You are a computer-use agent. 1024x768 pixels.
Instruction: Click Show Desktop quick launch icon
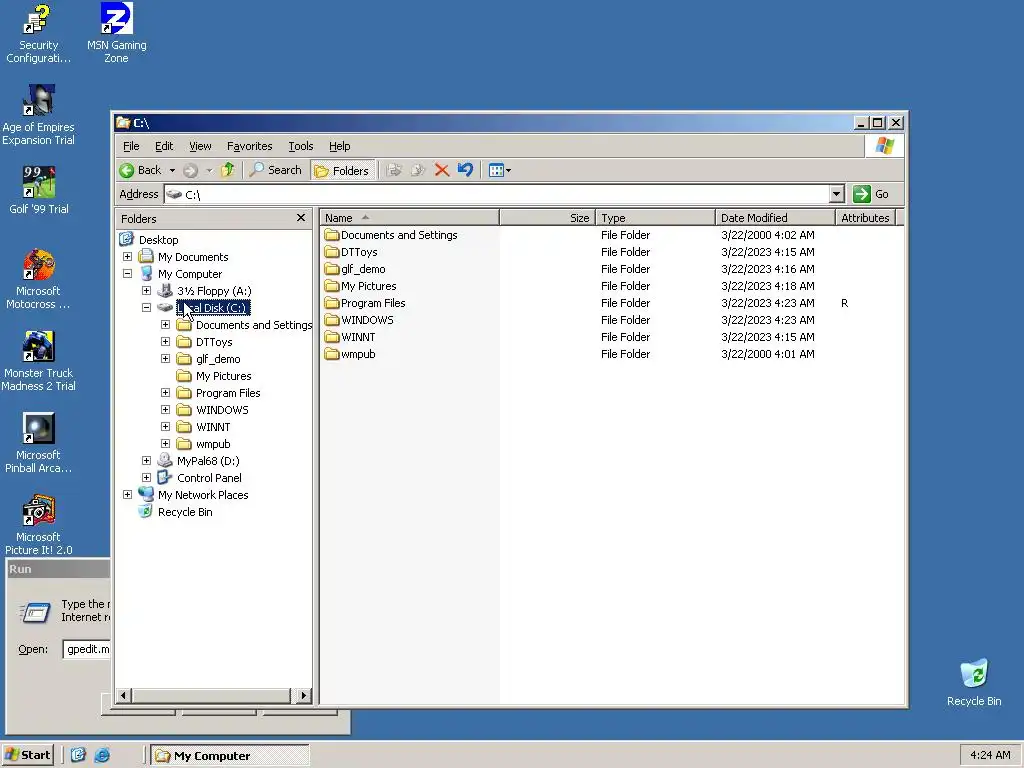pos(78,755)
